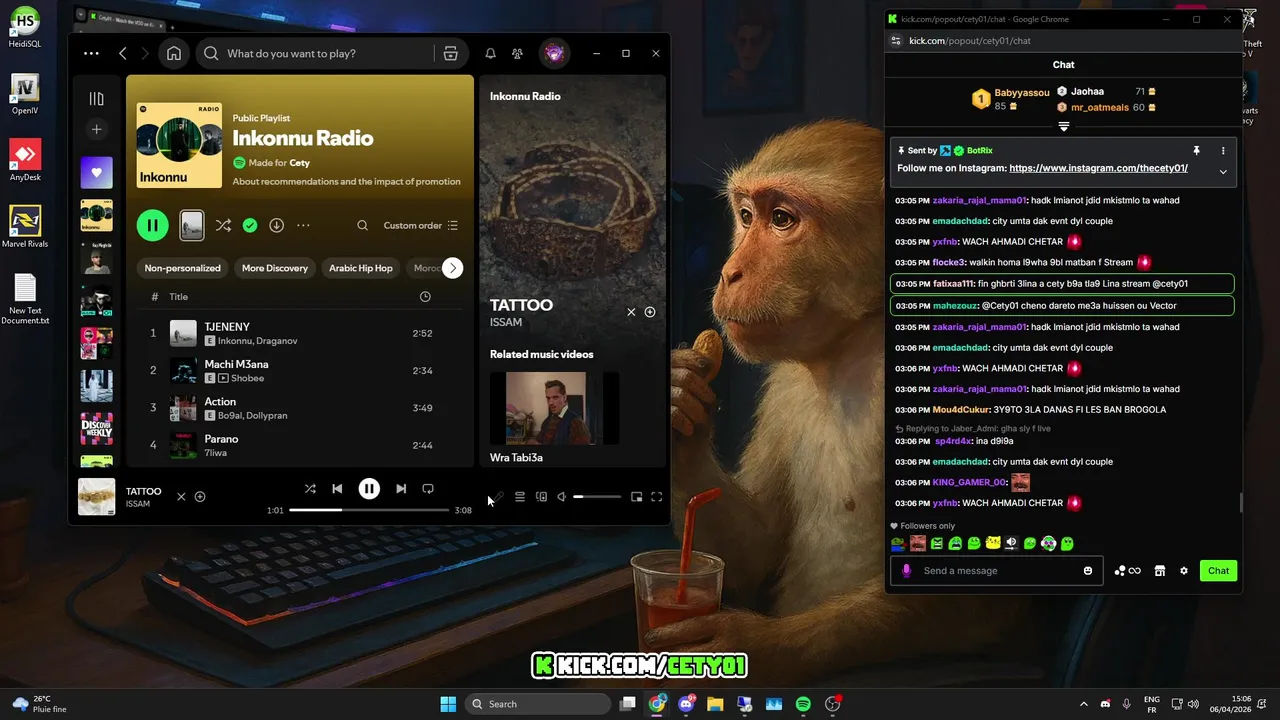Add TATTOO to playlist in side panel

point(650,312)
